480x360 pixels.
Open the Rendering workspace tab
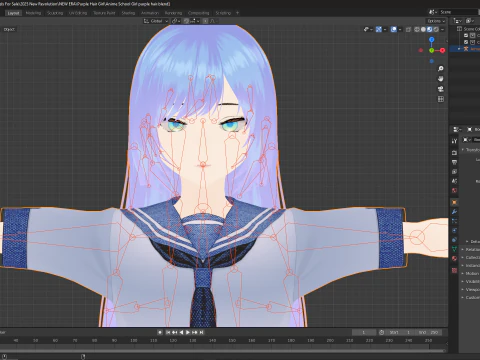[x=173, y=13]
